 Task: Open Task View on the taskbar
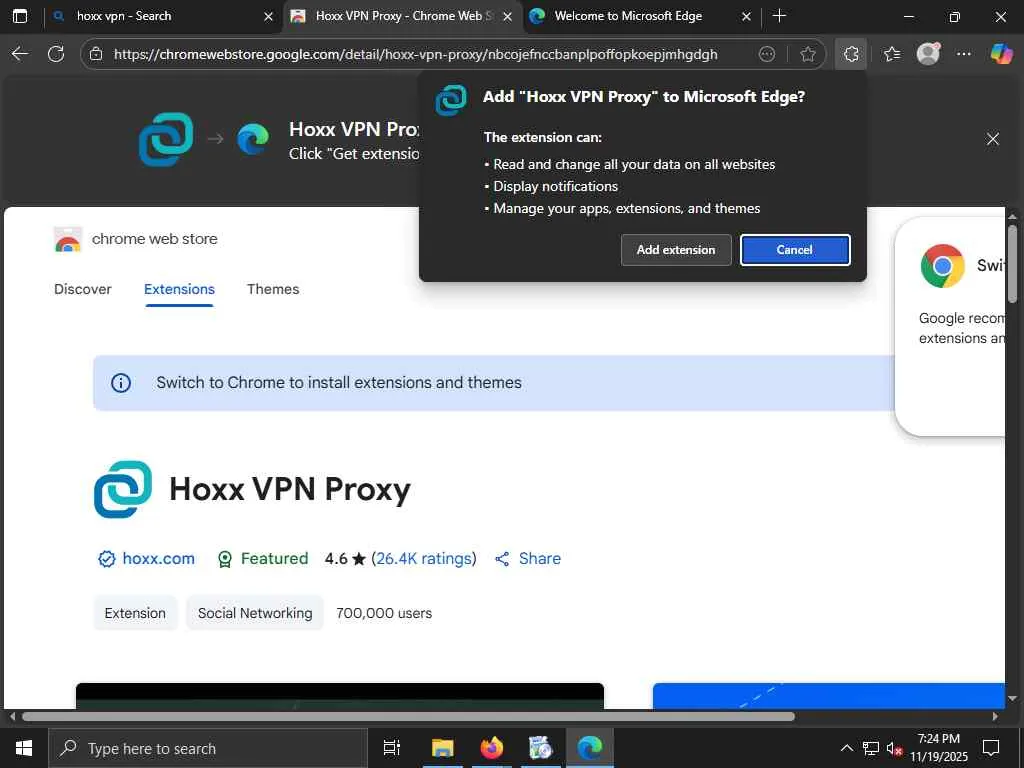[392, 748]
